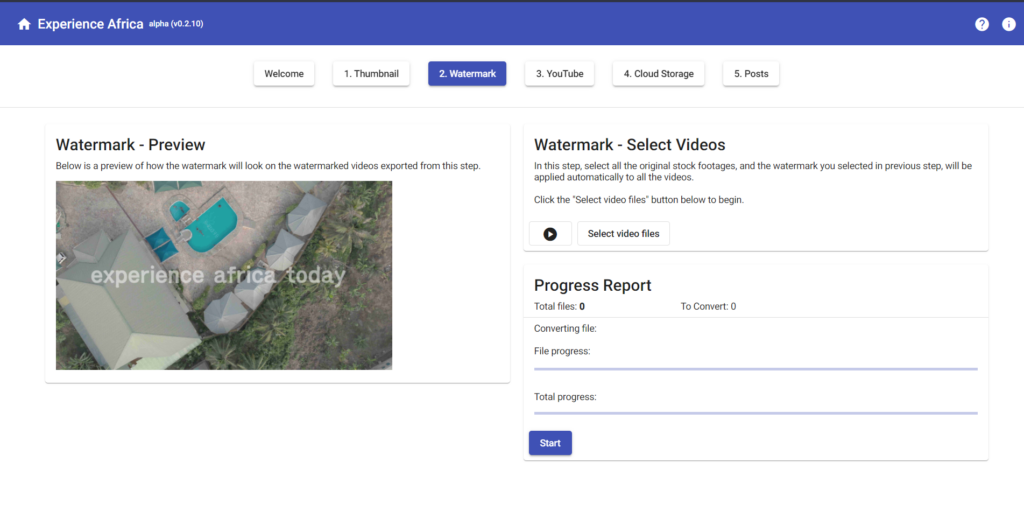Go to the Welcome tab

(x=284, y=74)
